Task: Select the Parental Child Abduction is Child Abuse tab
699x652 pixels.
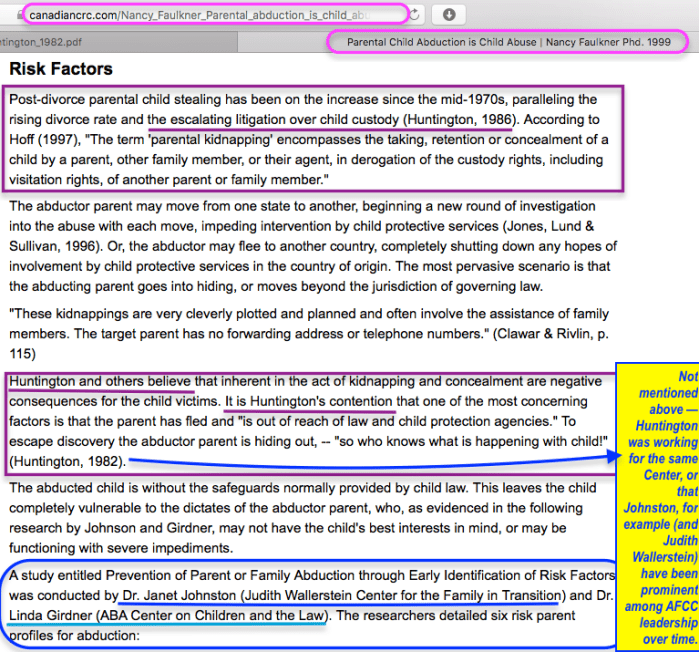Action: [508, 43]
